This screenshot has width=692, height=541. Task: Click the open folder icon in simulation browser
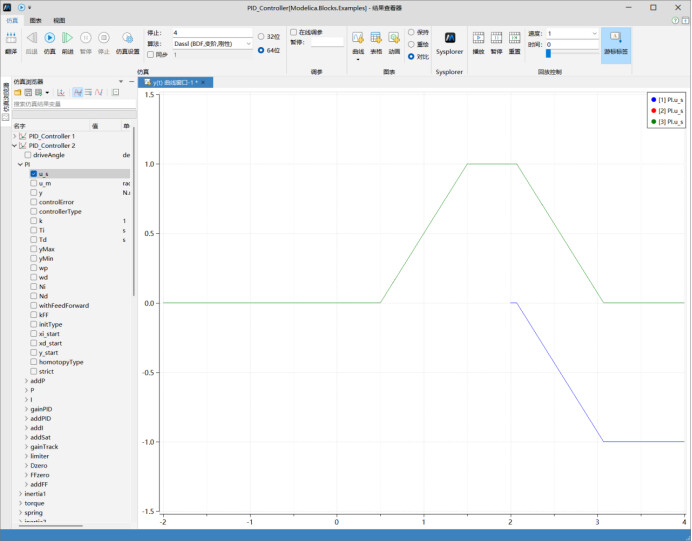pos(18,92)
